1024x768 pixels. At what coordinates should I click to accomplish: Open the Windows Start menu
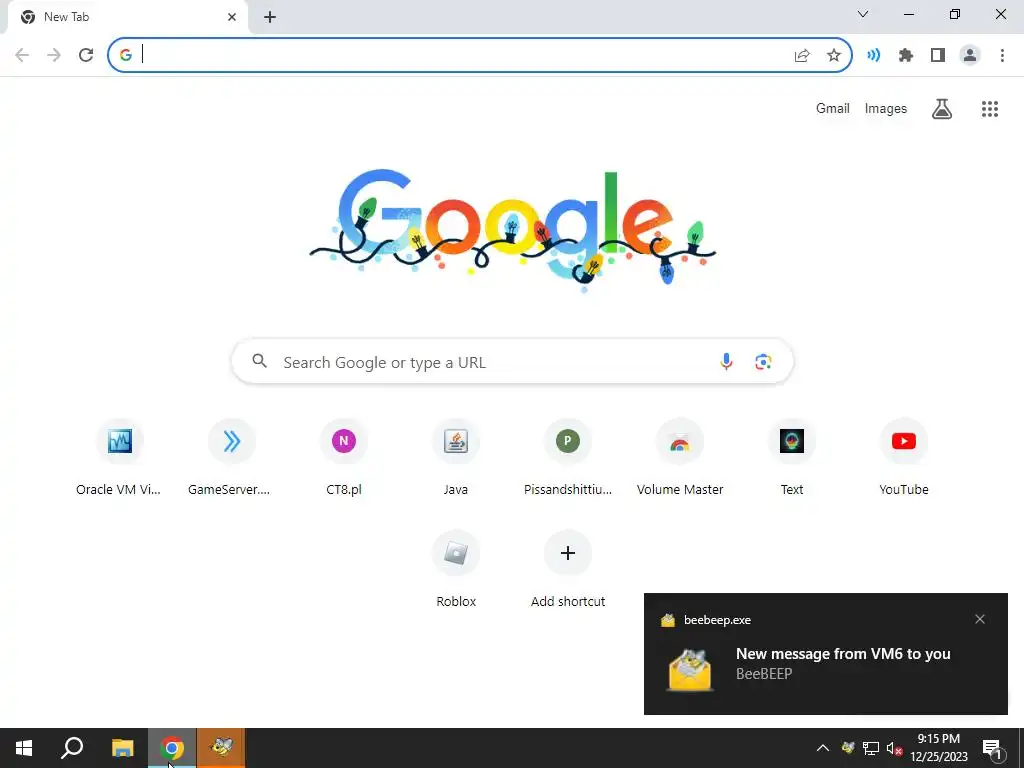24,748
